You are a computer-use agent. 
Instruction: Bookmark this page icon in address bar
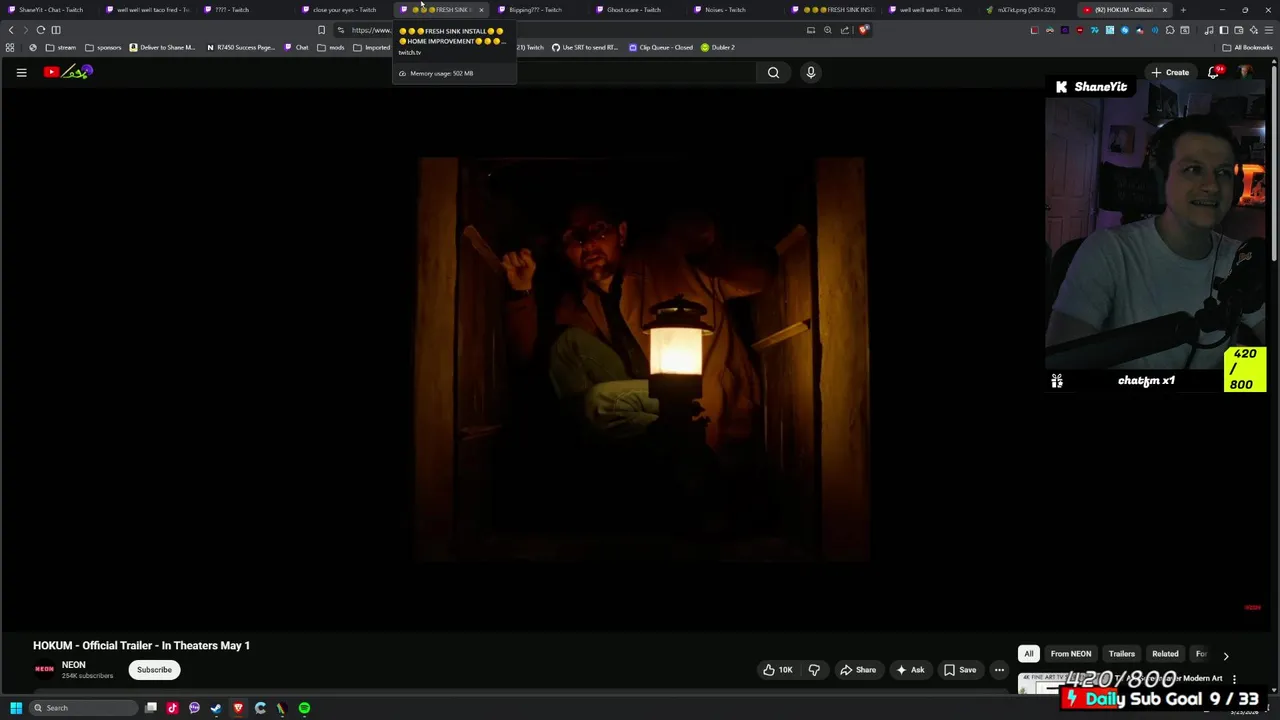[x=321, y=30]
